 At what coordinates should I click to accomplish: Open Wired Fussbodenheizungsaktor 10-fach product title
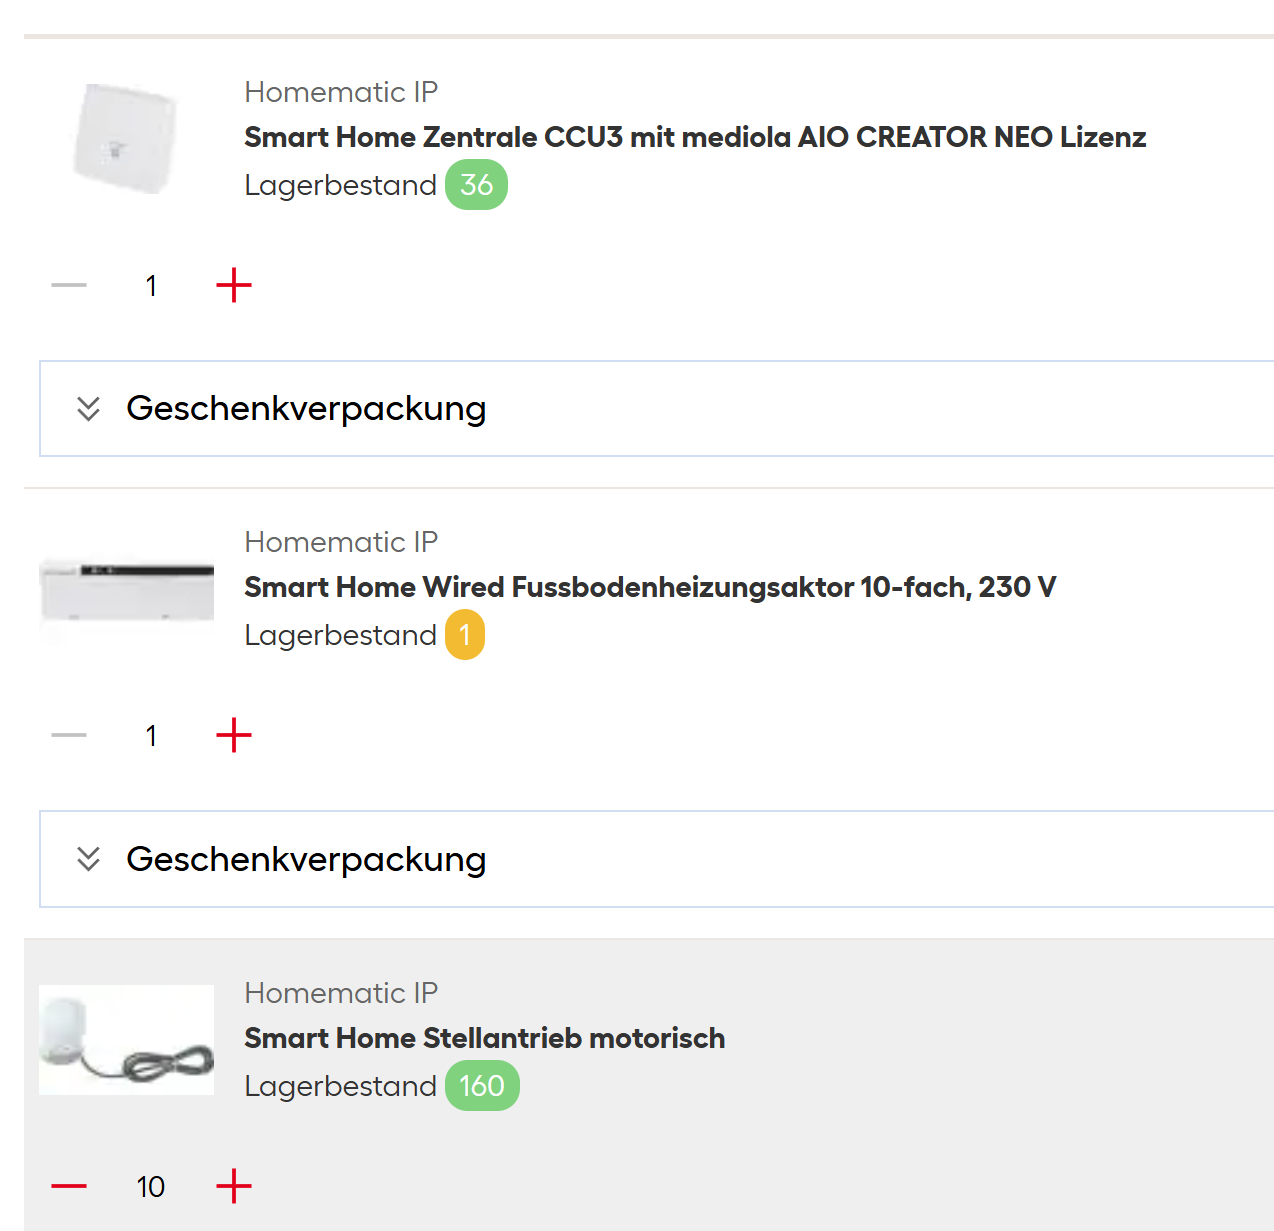pos(650,587)
